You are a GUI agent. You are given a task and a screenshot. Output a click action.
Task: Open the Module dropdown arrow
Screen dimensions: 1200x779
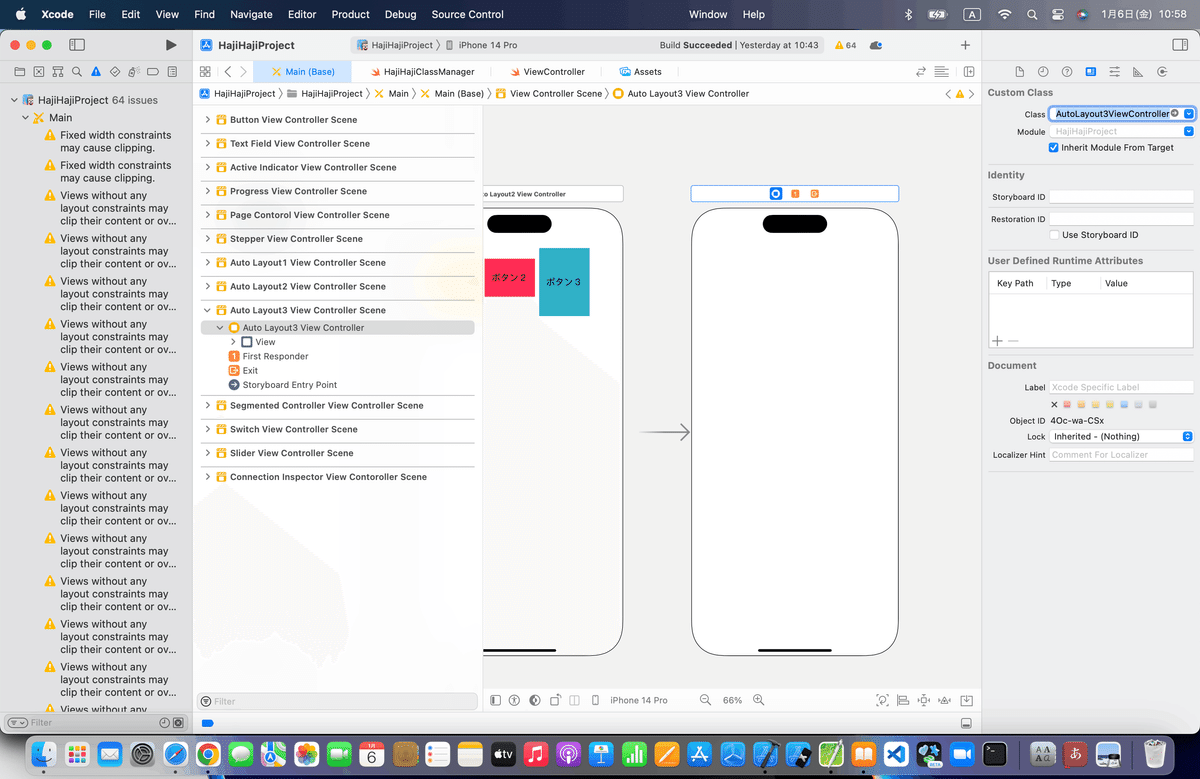(x=1188, y=131)
